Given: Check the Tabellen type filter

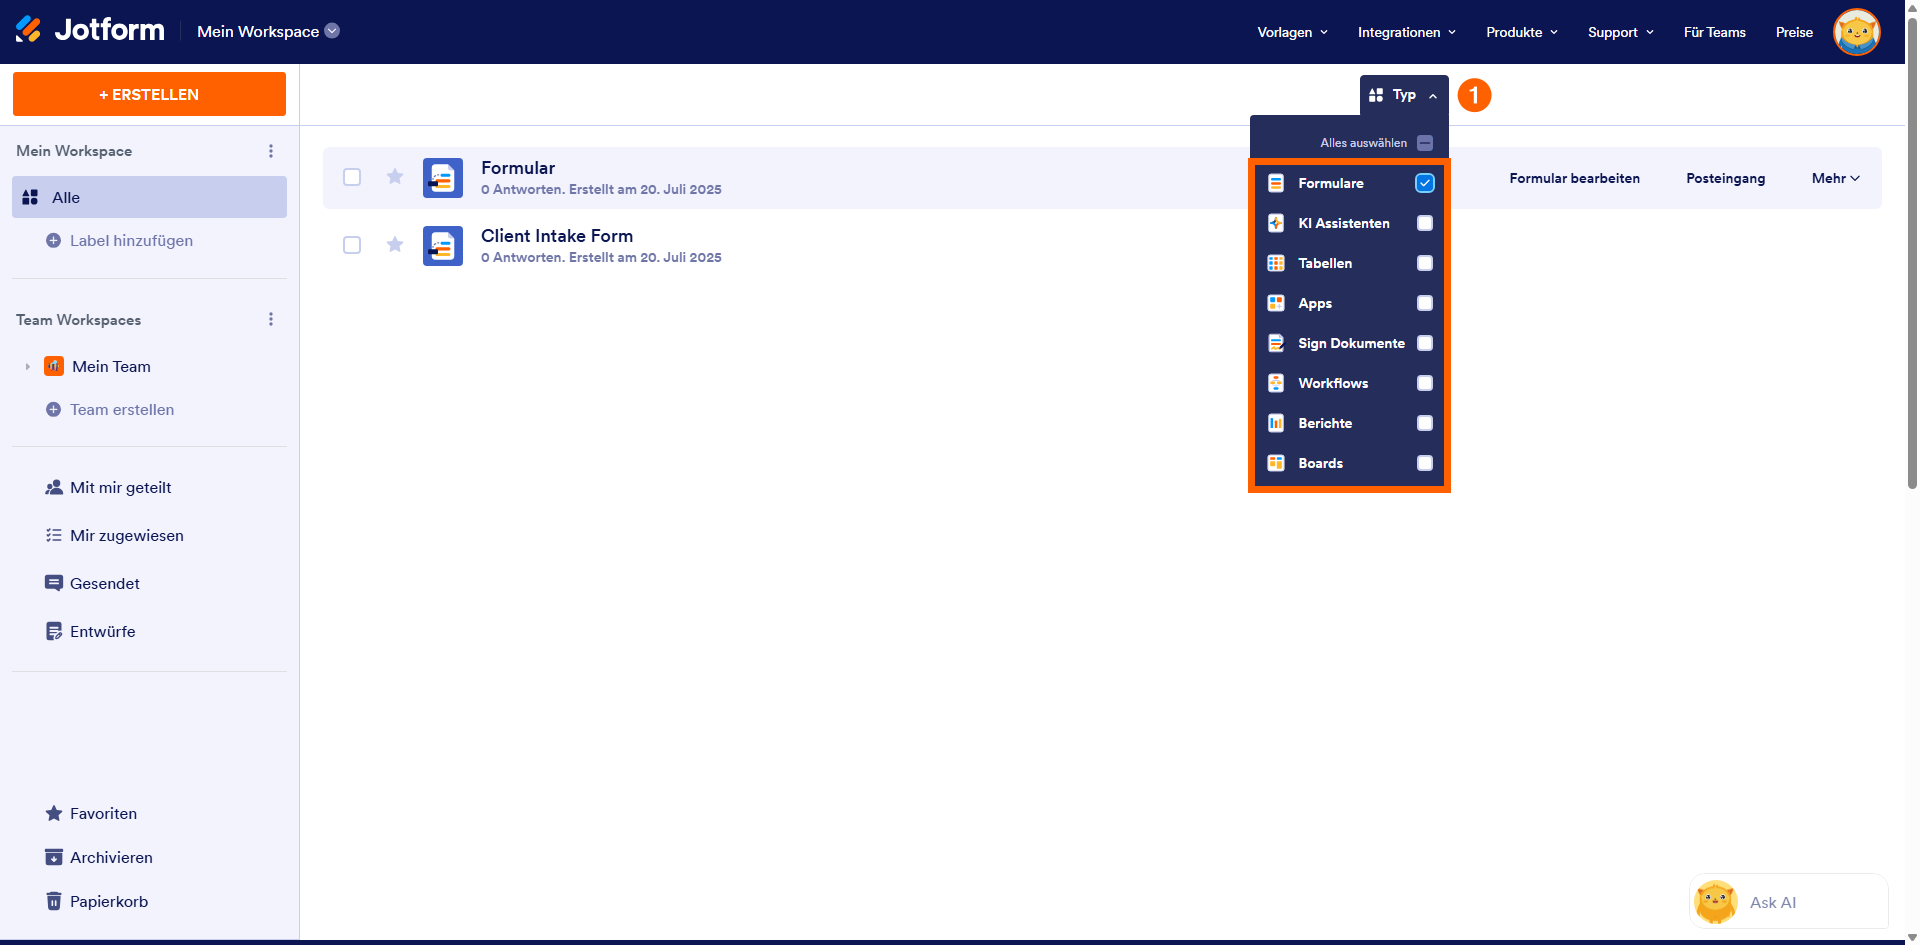Looking at the screenshot, I should tap(1425, 263).
